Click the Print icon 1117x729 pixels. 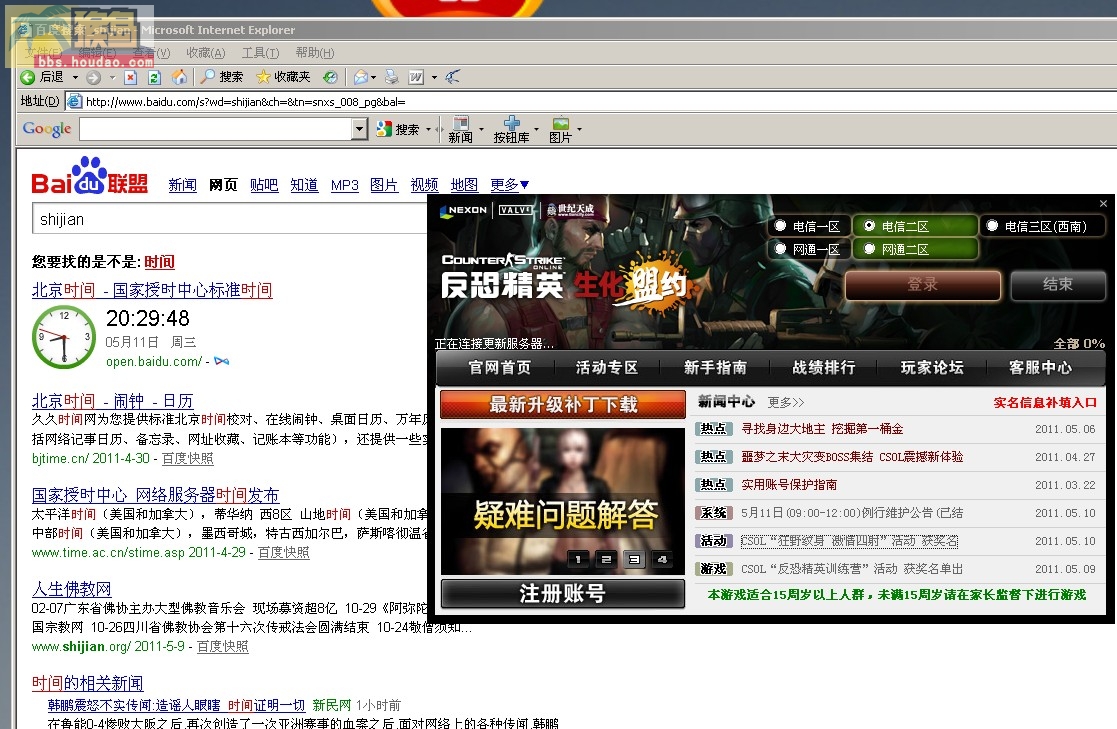[391, 76]
